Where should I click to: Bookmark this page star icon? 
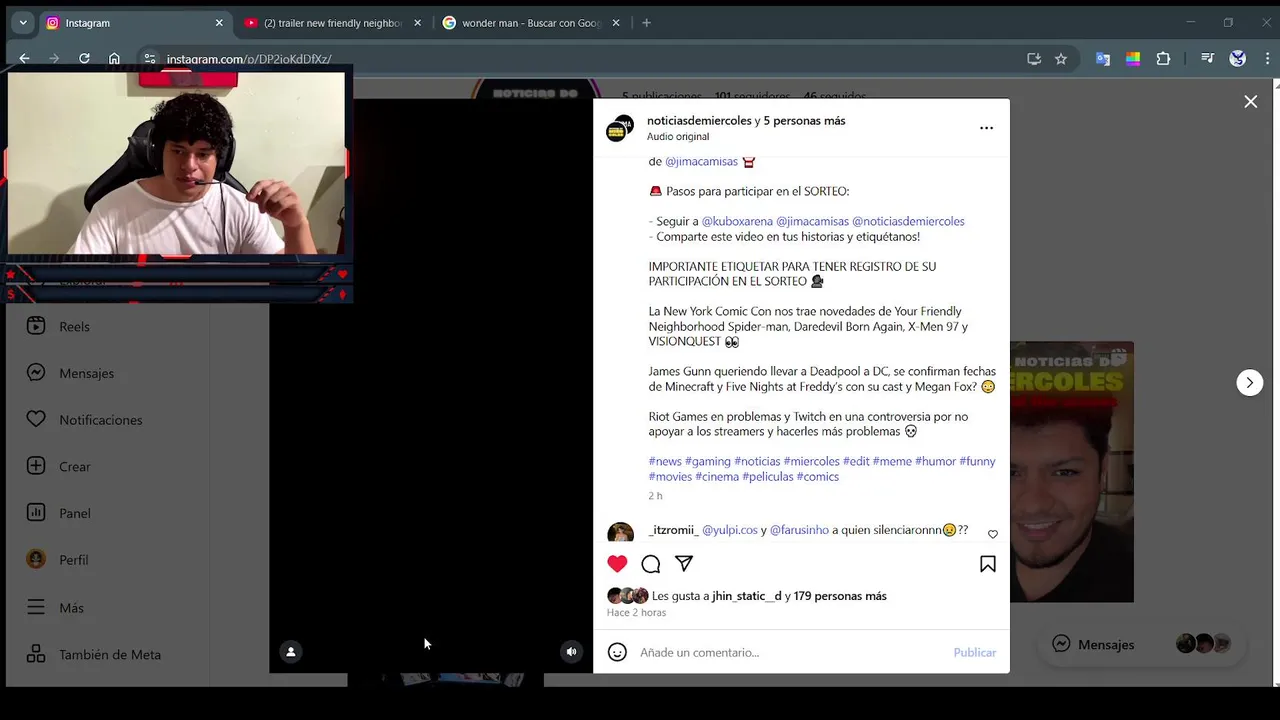coord(1061,59)
